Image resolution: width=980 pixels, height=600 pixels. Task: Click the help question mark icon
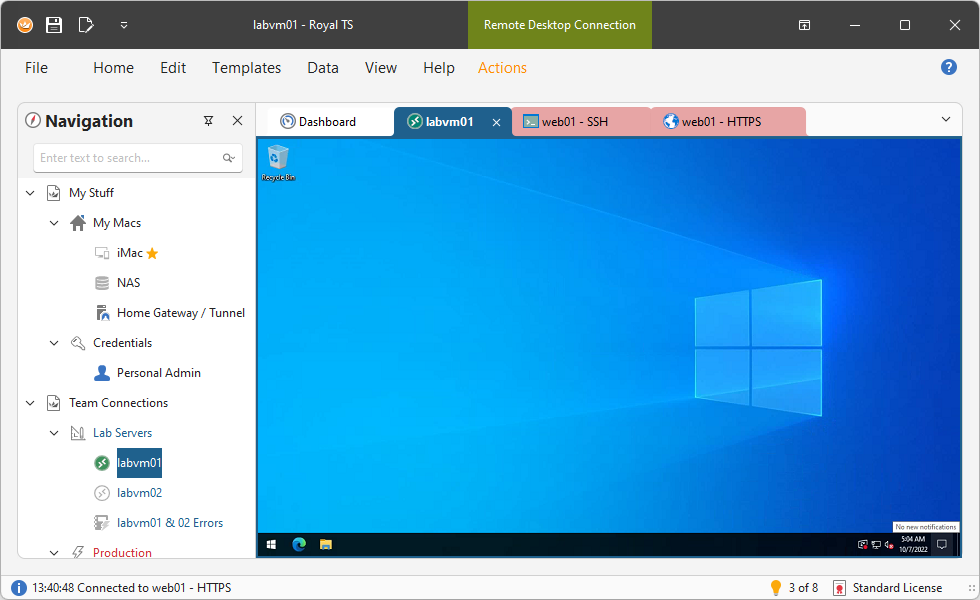click(x=949, y=67)
